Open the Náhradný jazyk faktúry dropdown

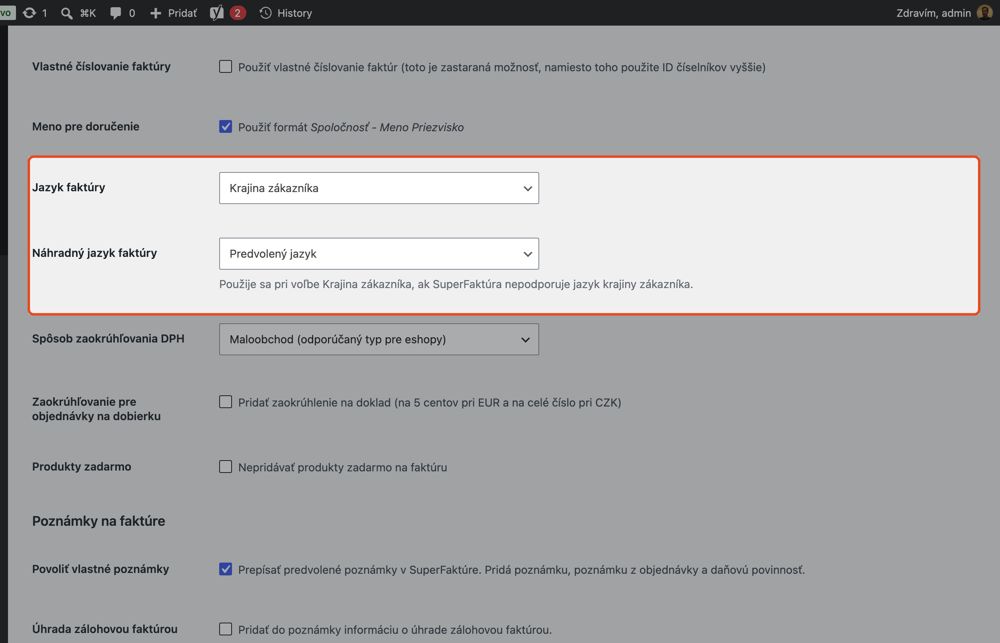[379, 254]
